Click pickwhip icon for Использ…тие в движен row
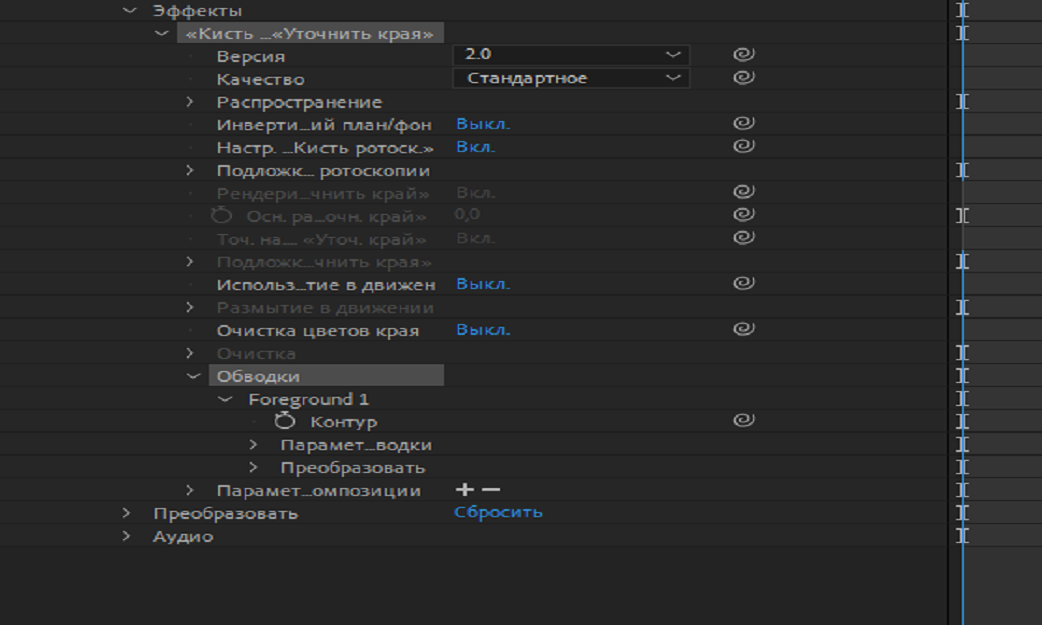 [x=743, y=284]
